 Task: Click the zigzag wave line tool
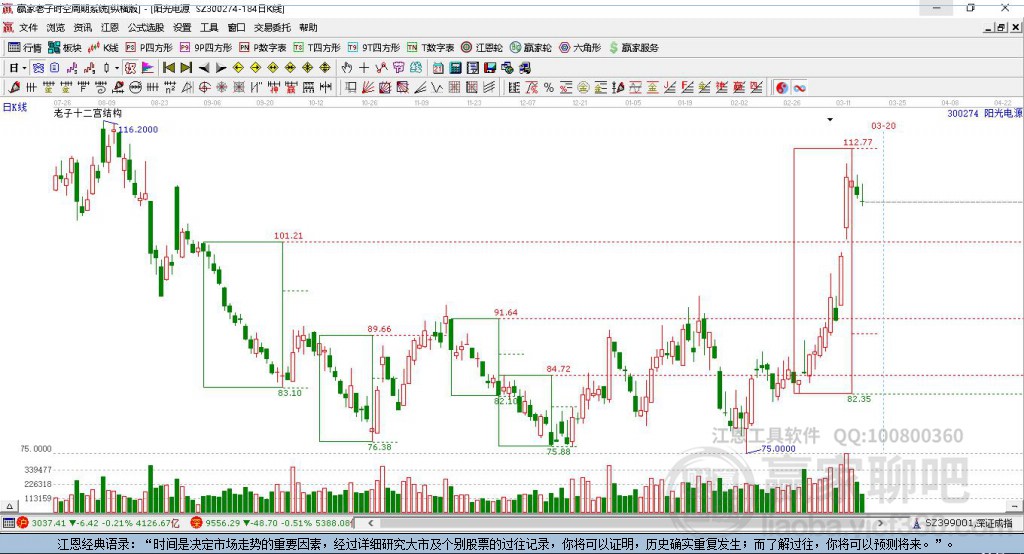[437, 88]
